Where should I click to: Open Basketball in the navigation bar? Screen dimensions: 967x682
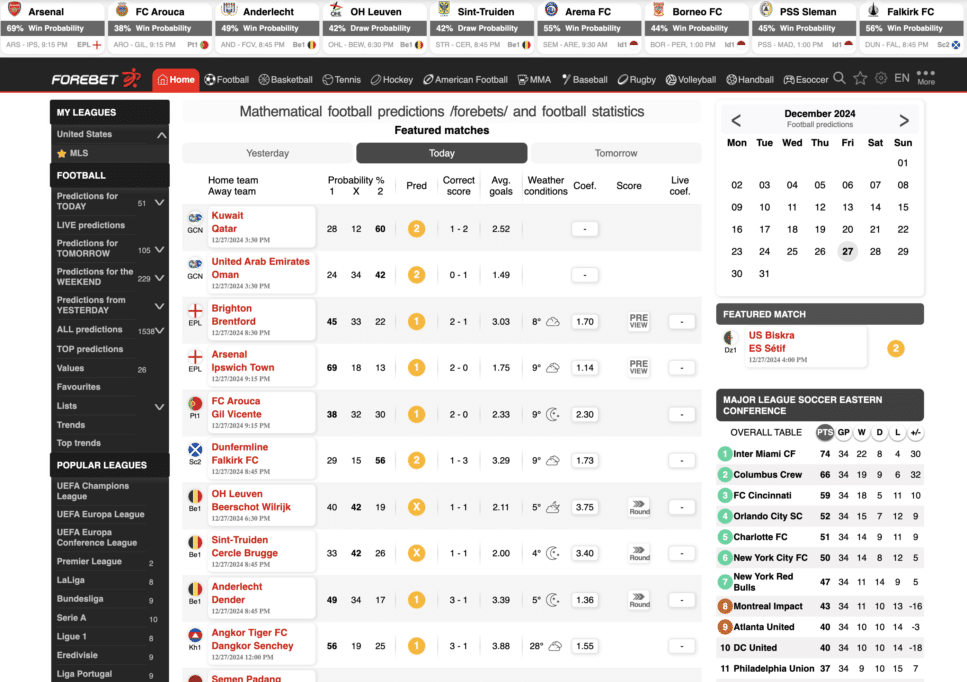click(x=286, y=80)
